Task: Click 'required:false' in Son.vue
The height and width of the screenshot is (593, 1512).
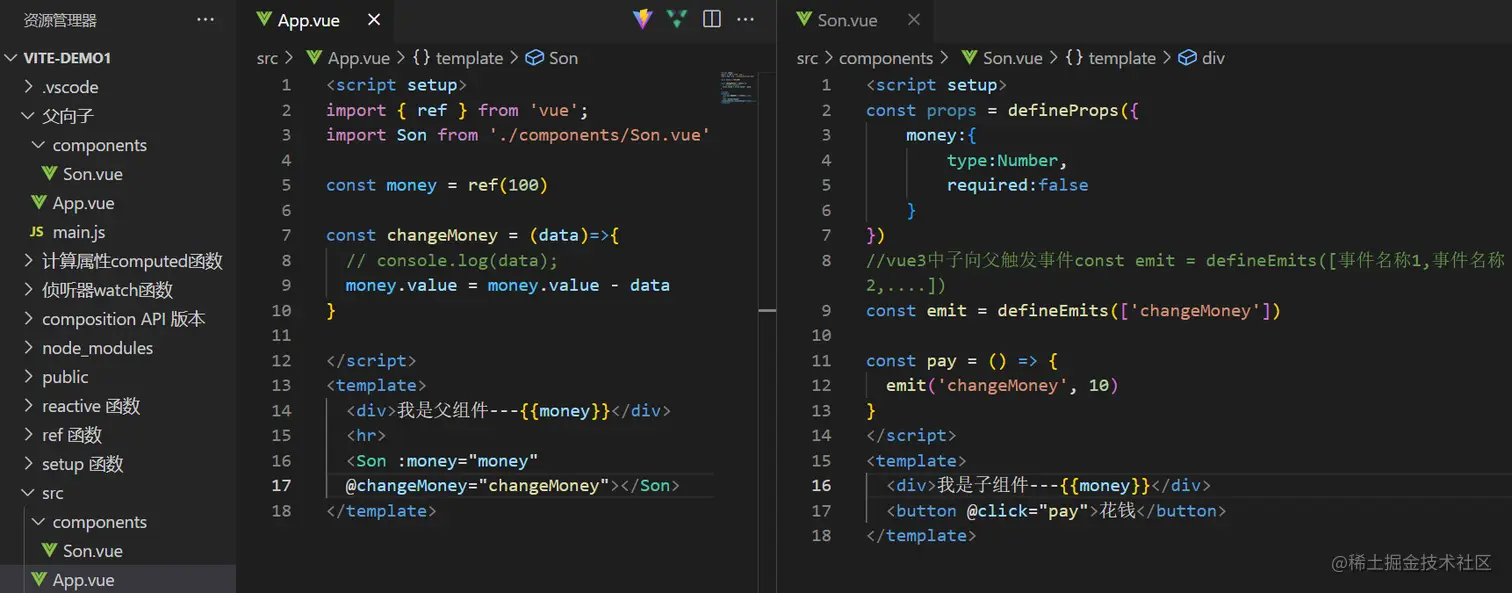Action: [1017, 185]
